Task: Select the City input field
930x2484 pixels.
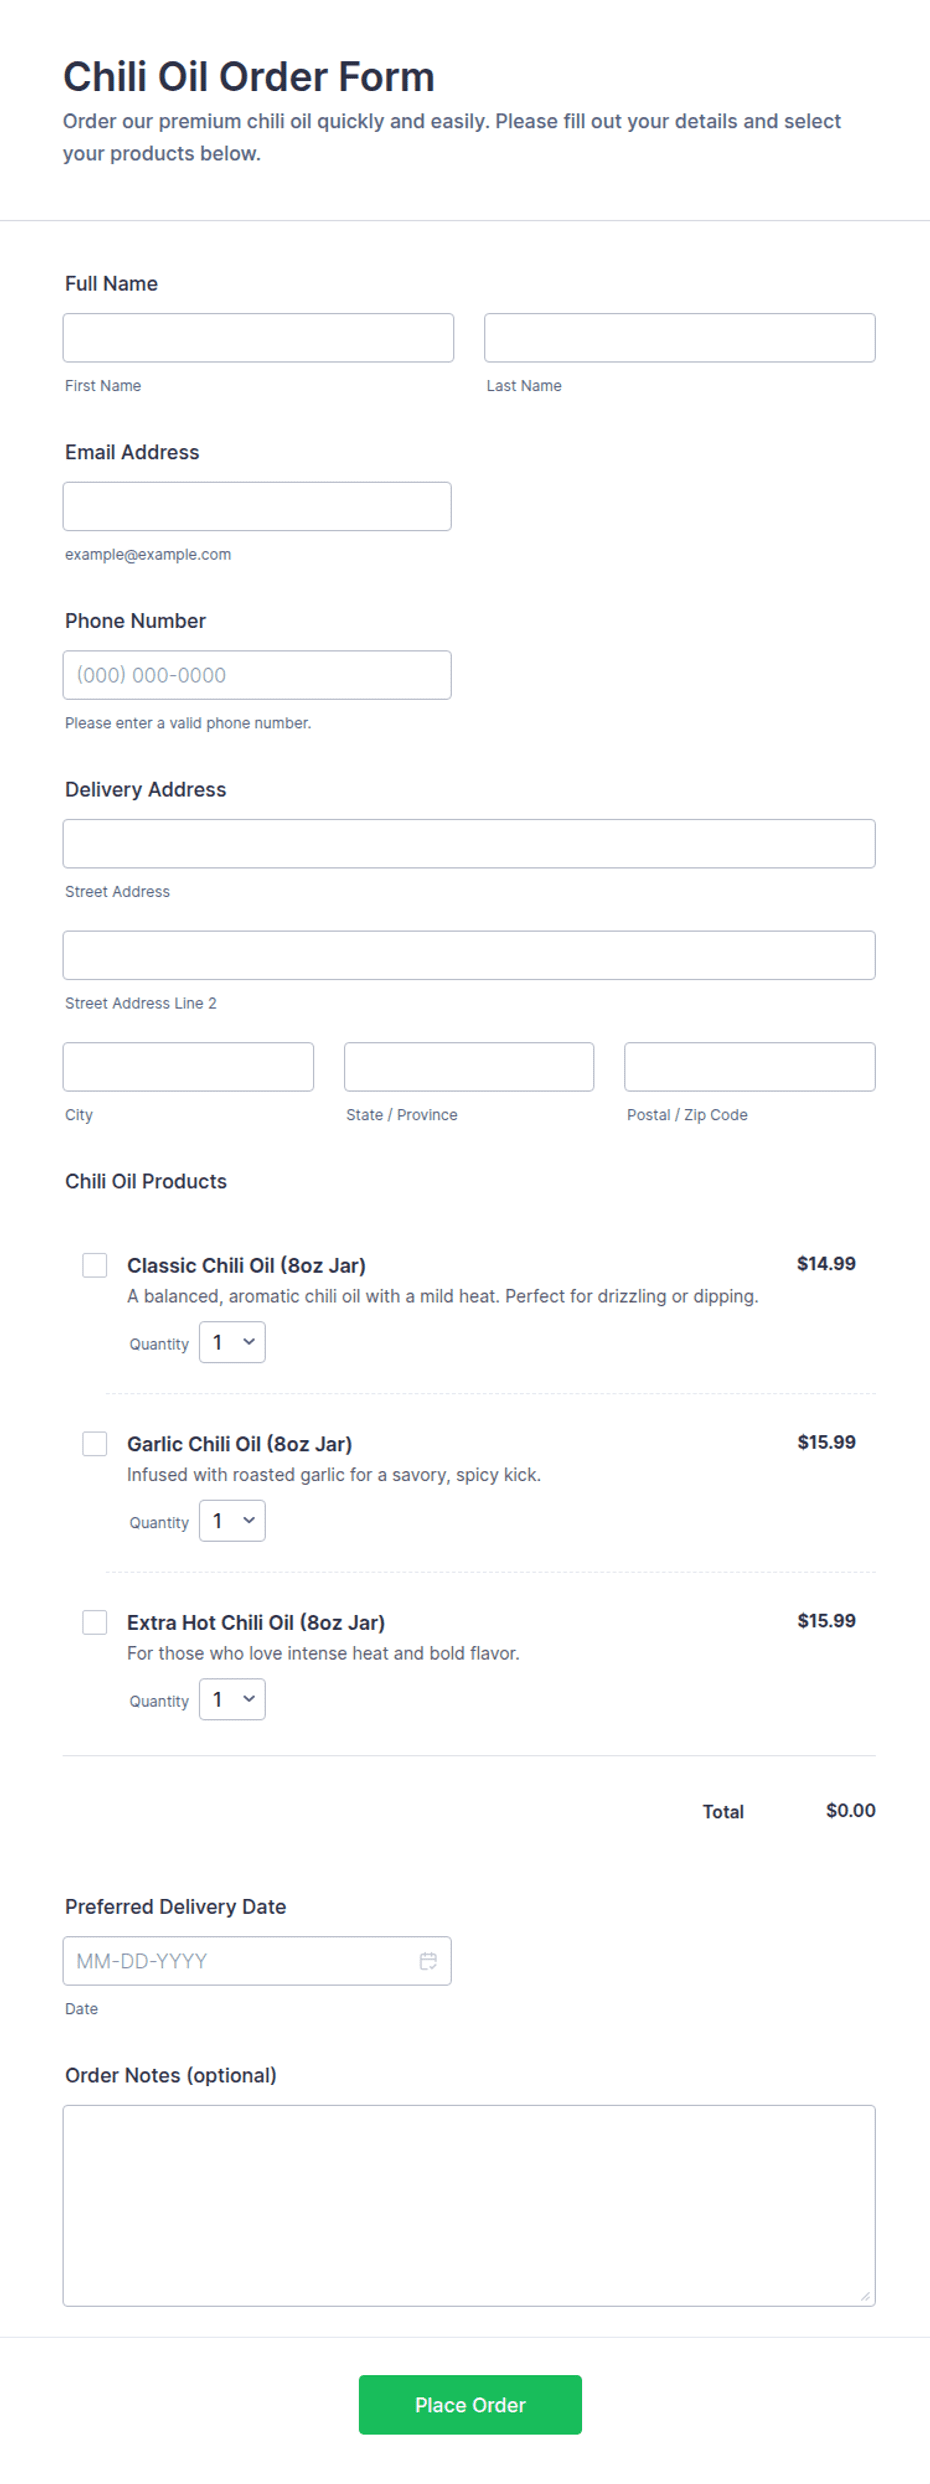Action: [188, 1067]
